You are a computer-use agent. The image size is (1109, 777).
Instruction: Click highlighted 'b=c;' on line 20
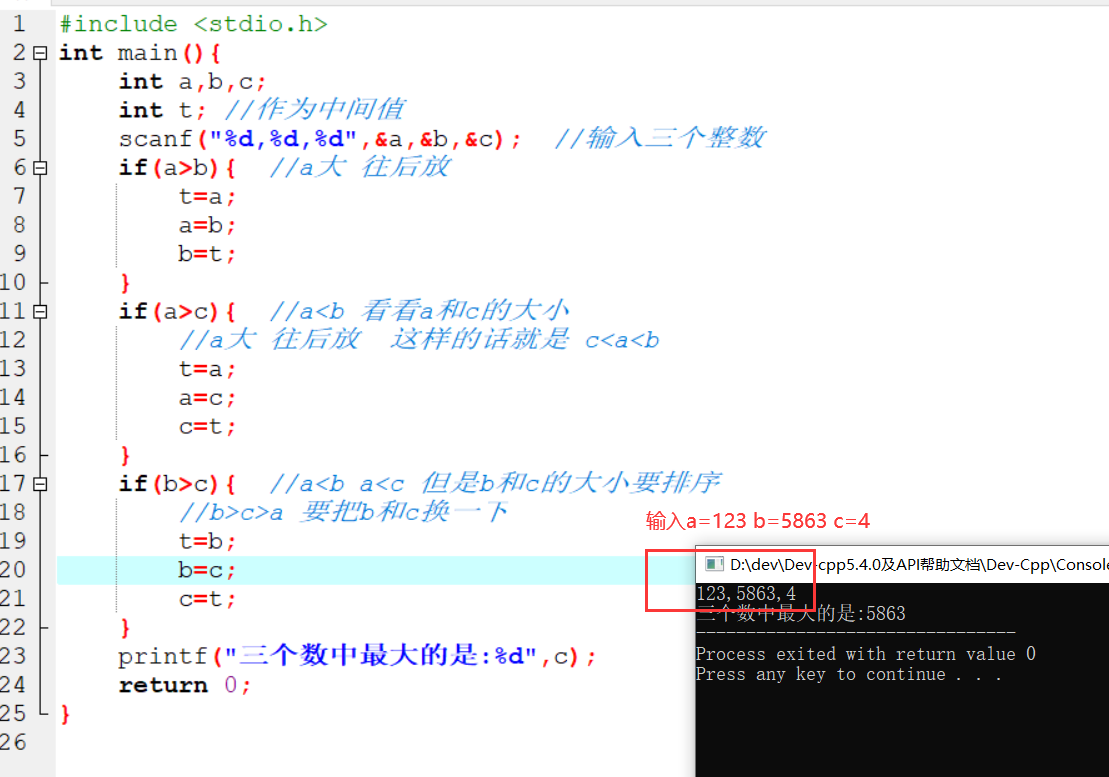coord(207,571)
